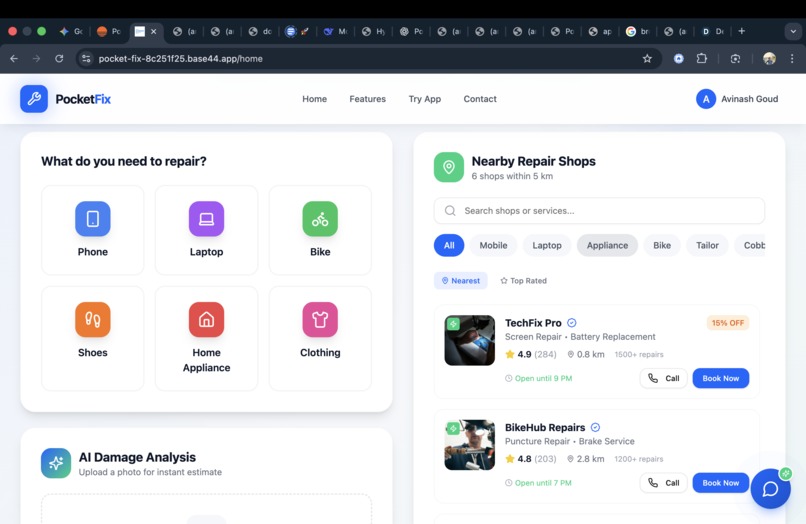Filter shops by Mobile

(493, 245)
